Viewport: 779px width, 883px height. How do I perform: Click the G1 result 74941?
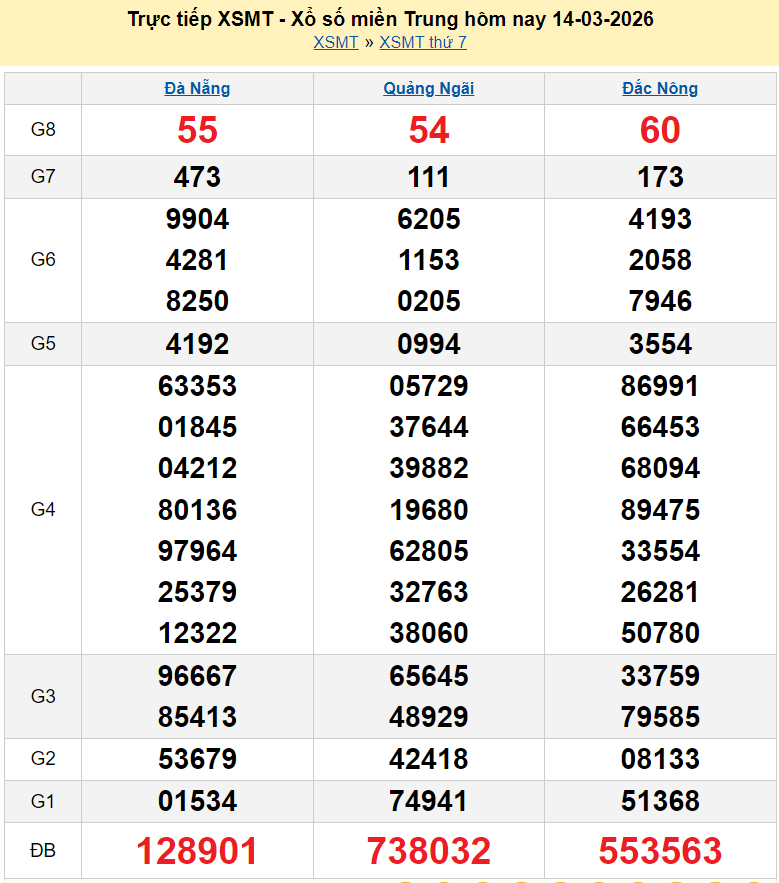tap(429, 801)
